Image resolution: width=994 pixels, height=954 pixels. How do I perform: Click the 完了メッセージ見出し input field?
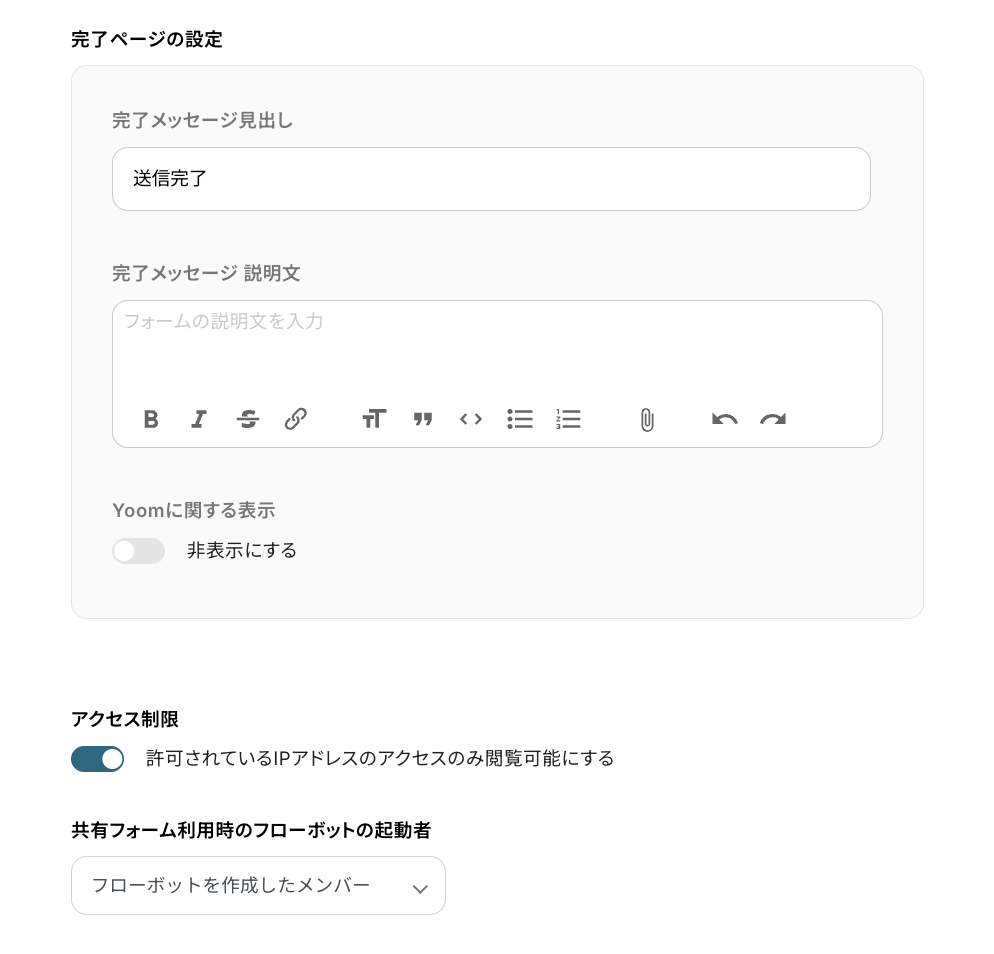pos(490,179)
